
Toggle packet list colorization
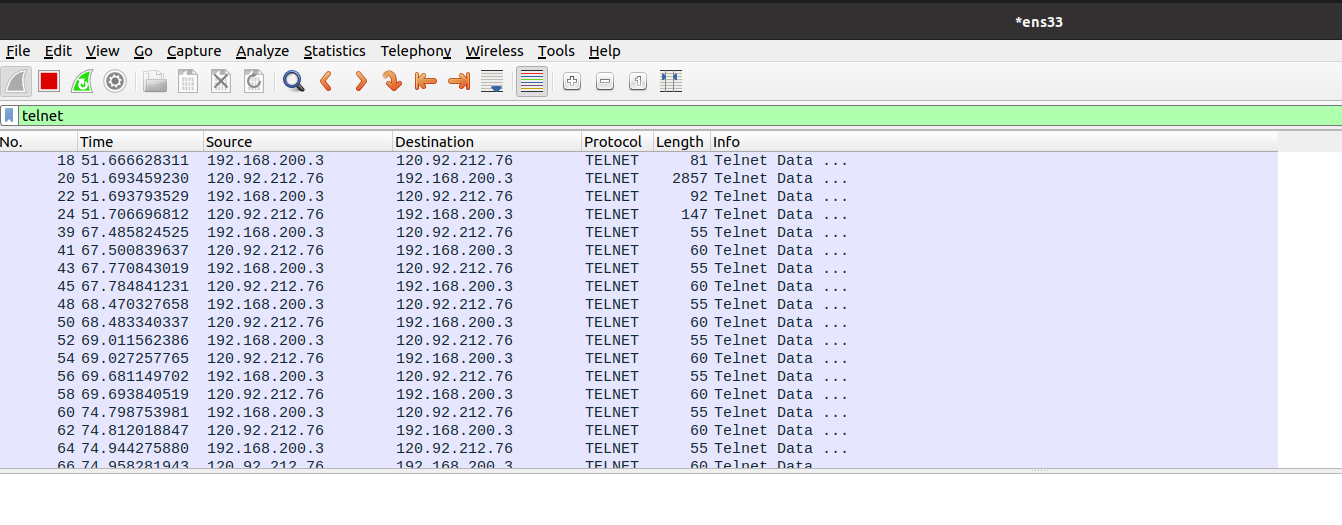pyautogui.click(x=532, y=82)
